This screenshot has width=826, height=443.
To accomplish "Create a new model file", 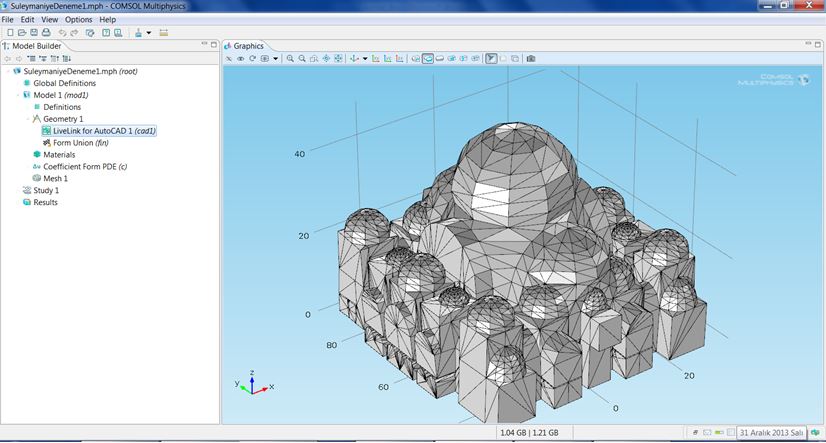I will (10, 33).
